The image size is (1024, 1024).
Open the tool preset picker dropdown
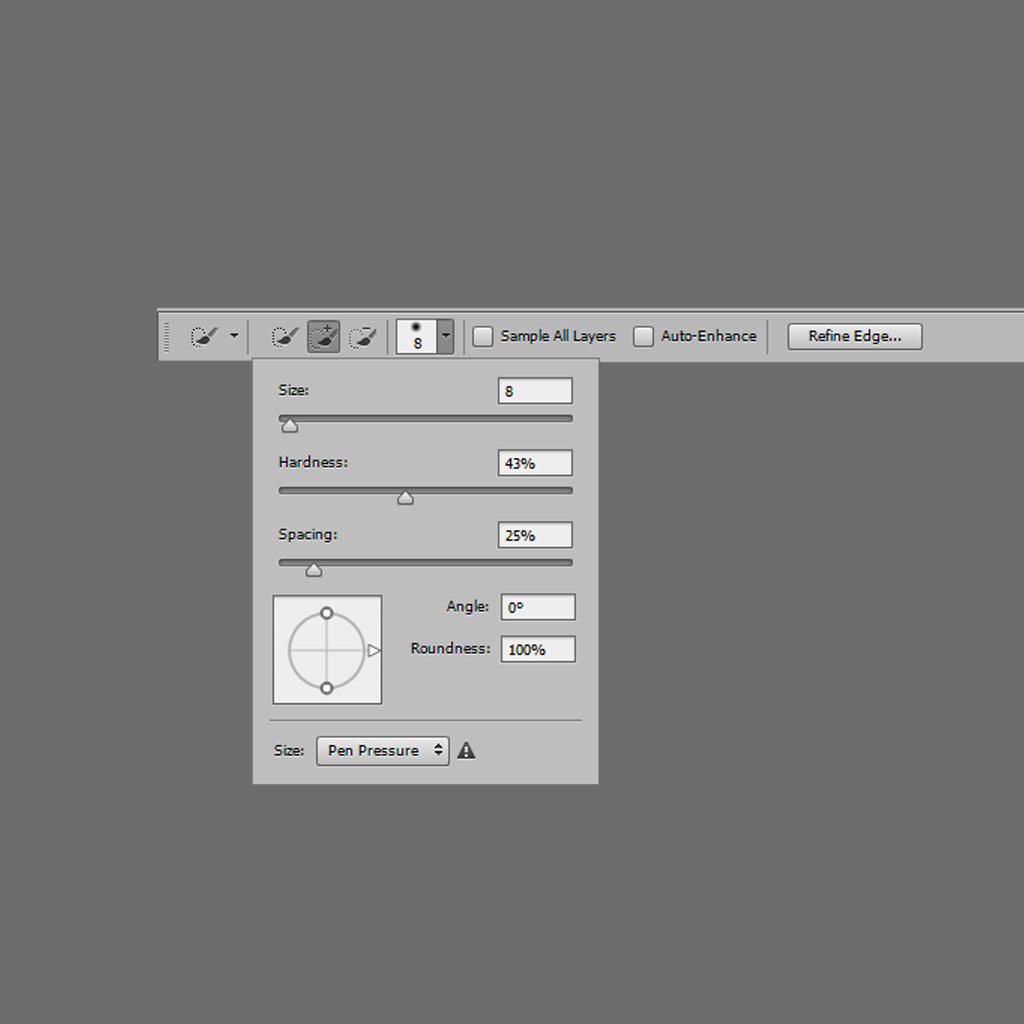pos(234,336)
